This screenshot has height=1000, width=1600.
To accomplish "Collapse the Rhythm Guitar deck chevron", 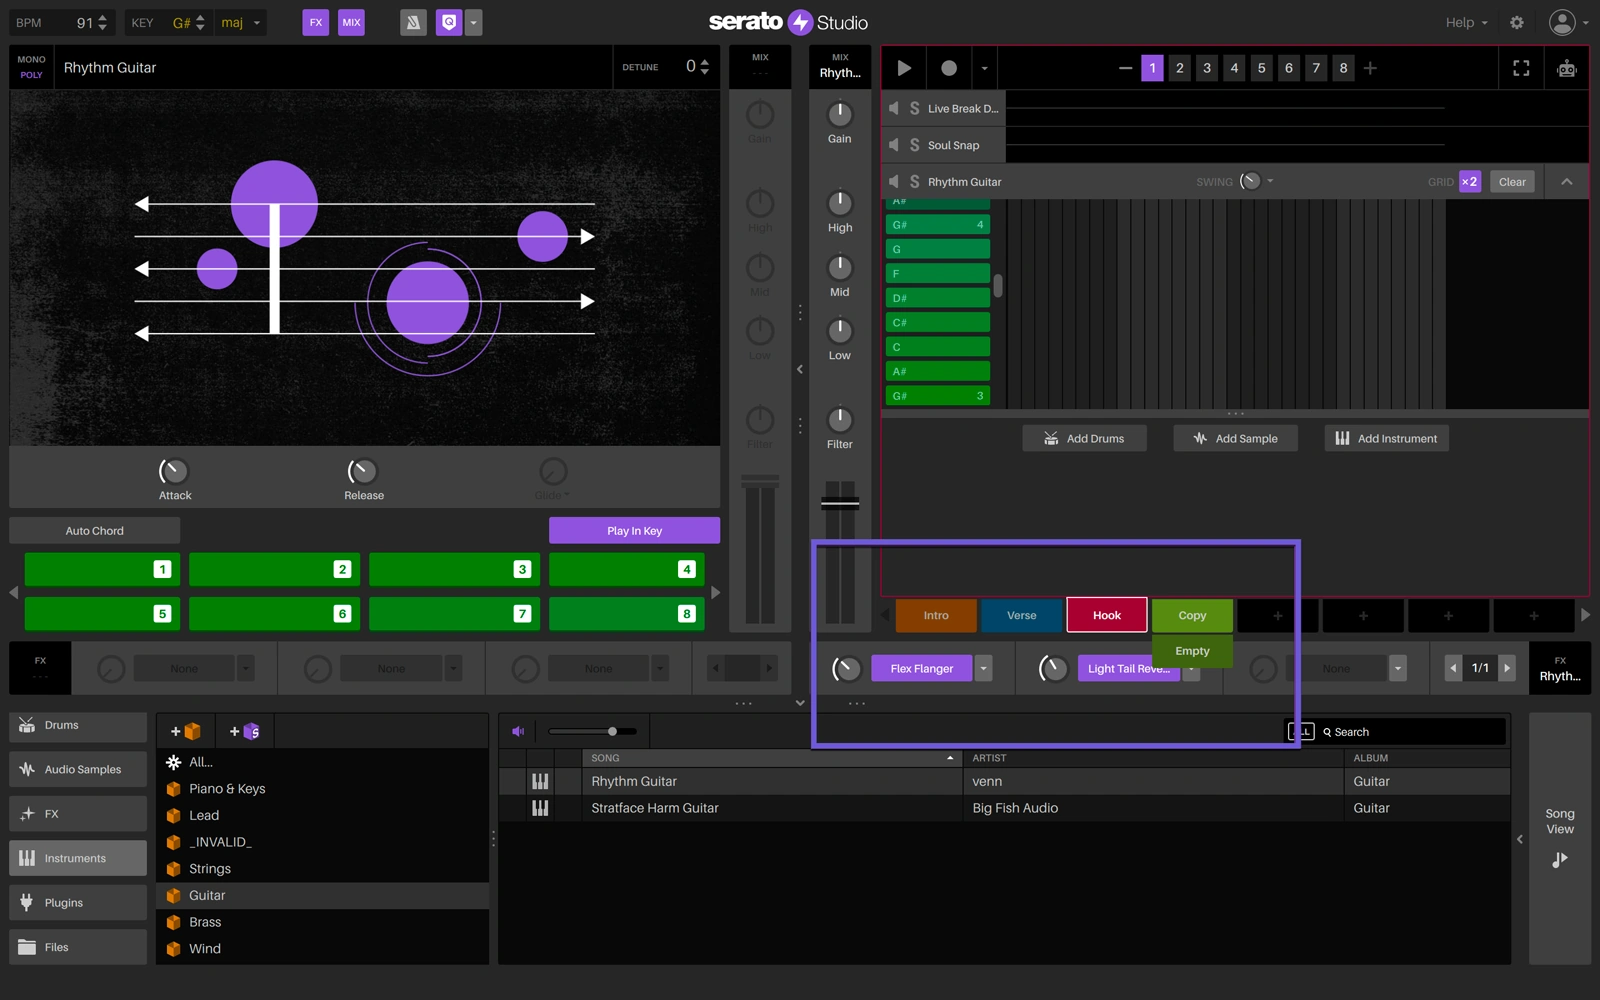I will coord(1567,181).
